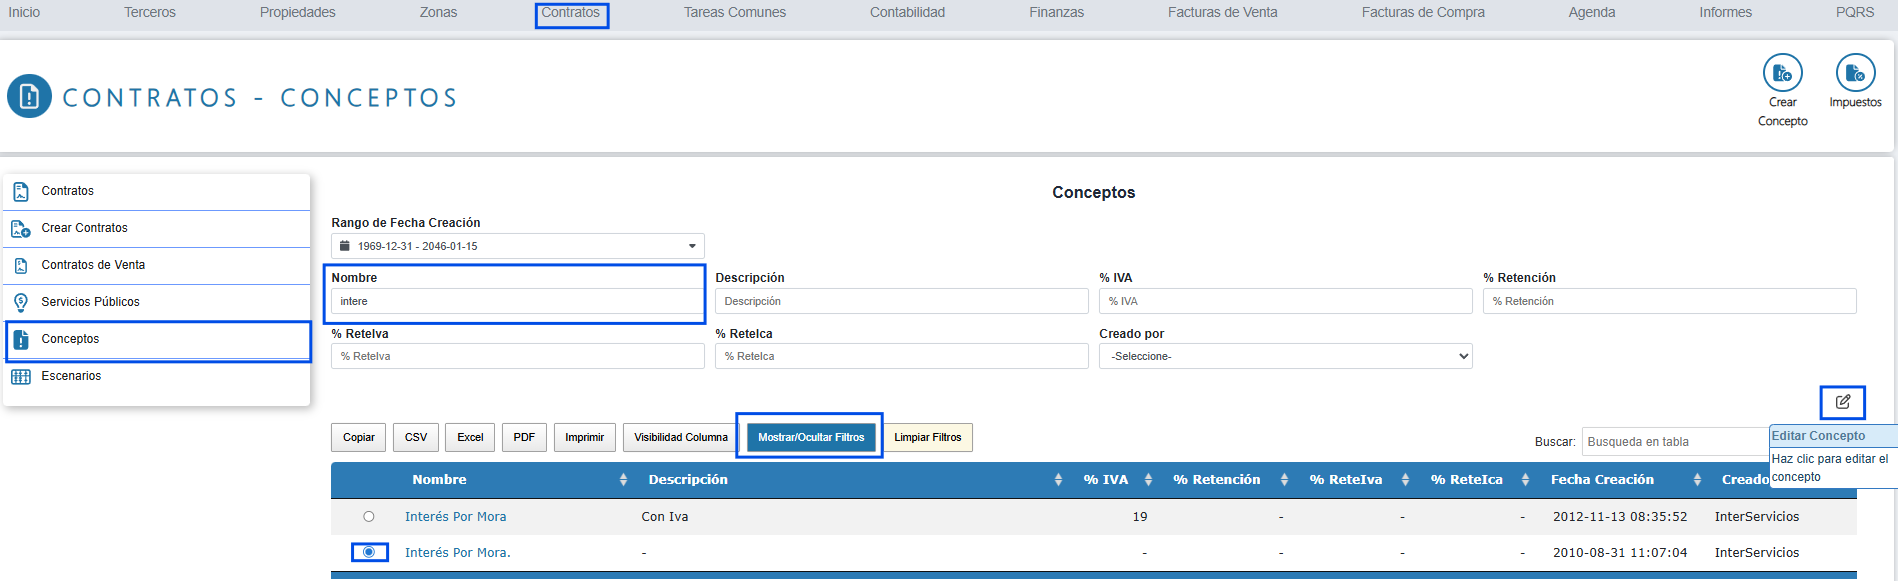Open the Impuestos icon
The image size is (1898, 581).
(1855, 73)
